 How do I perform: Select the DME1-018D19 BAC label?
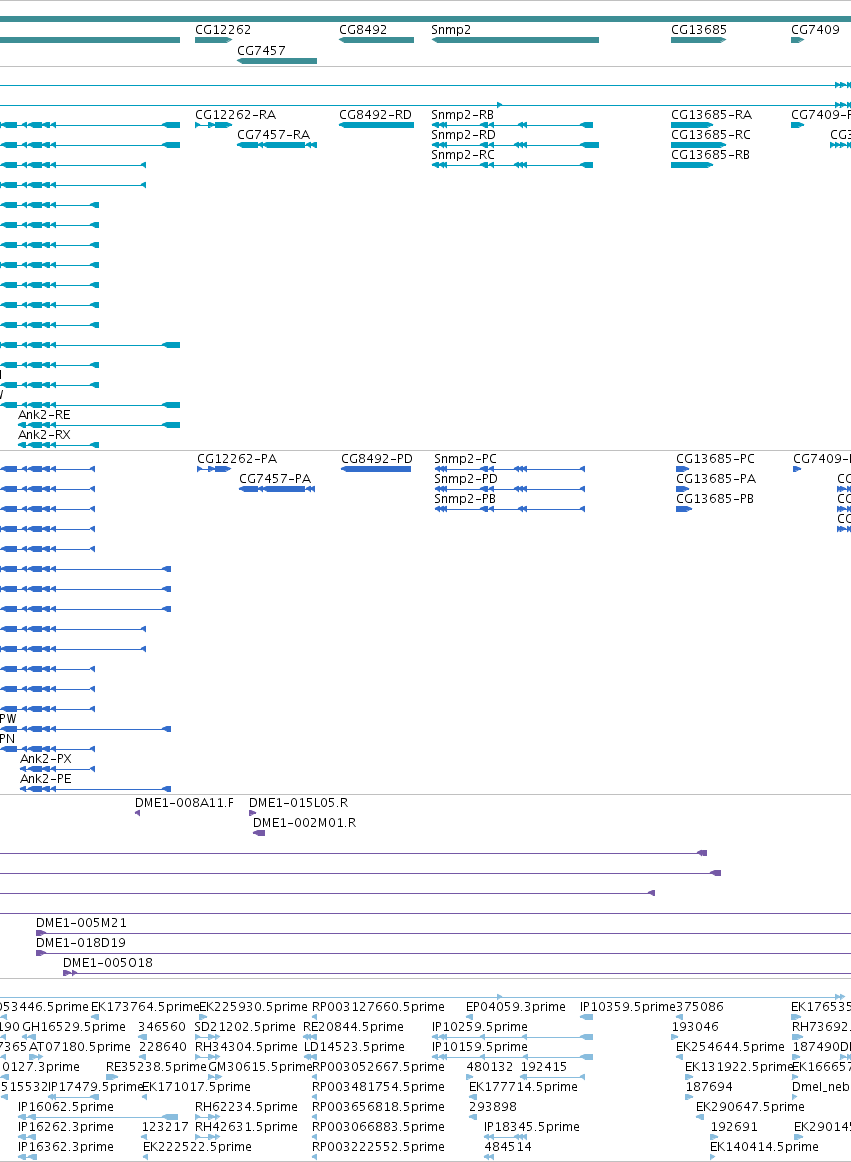tap(81, 943)
